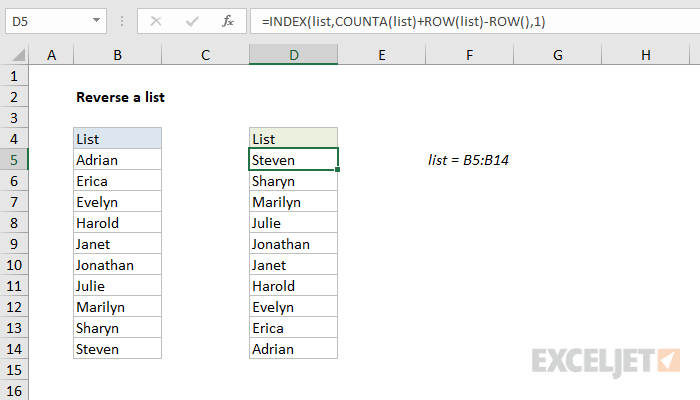The height and width of the screenshot is (400, 700).
Task: Select cell D14 containing Adrian
Action: (293, 349)
